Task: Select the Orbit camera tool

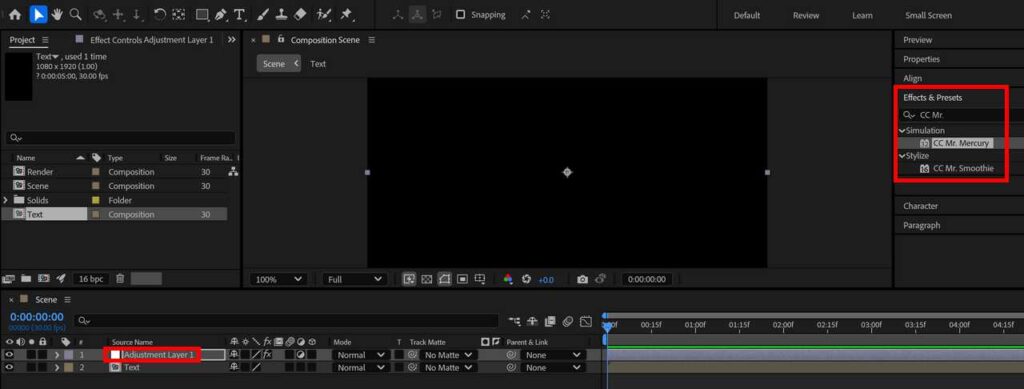Action: click(x=99, y=14)
